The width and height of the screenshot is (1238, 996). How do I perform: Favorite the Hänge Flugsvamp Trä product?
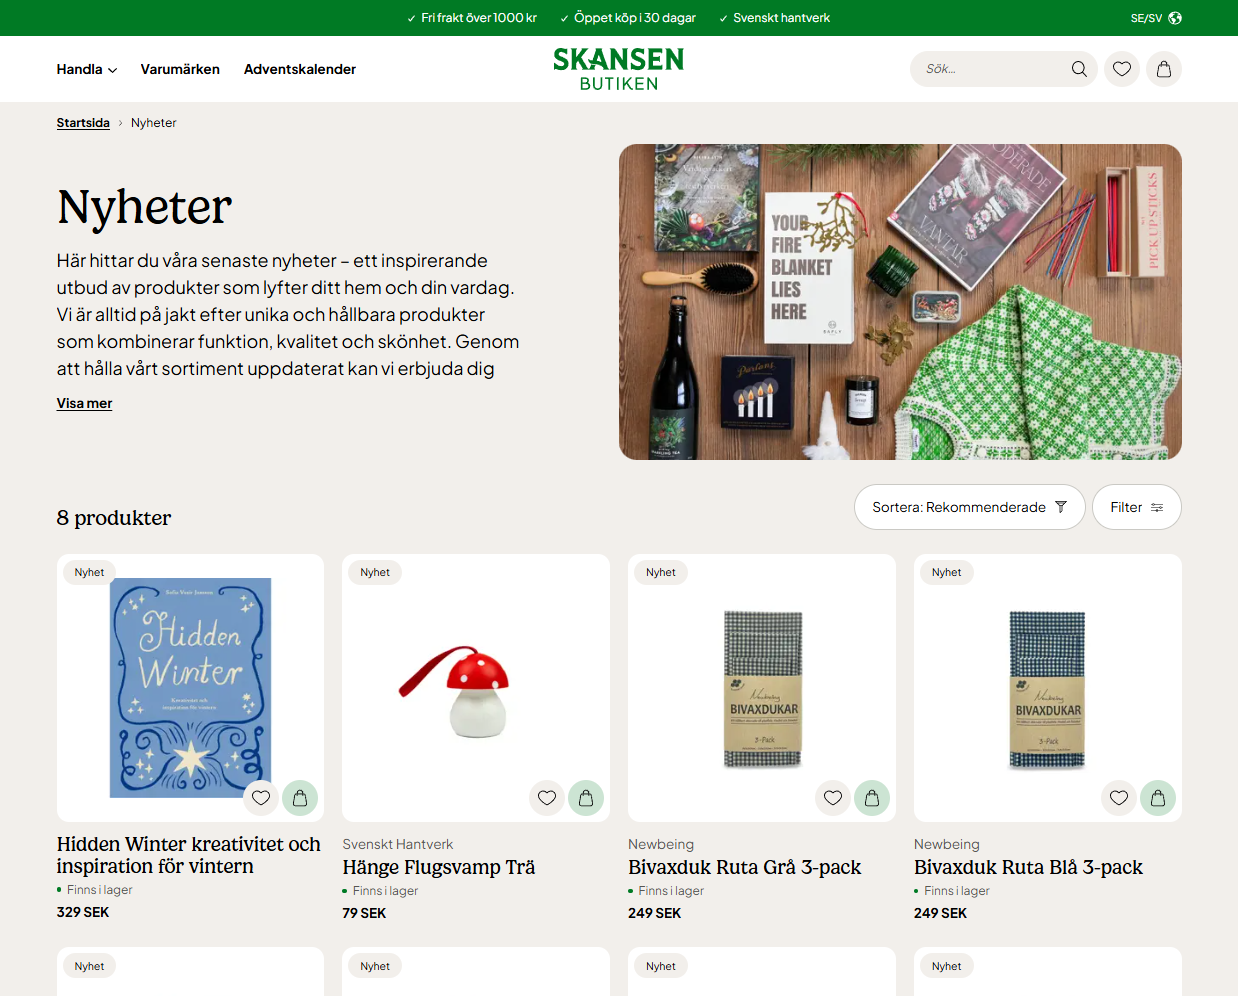click(x=547, y=798)
